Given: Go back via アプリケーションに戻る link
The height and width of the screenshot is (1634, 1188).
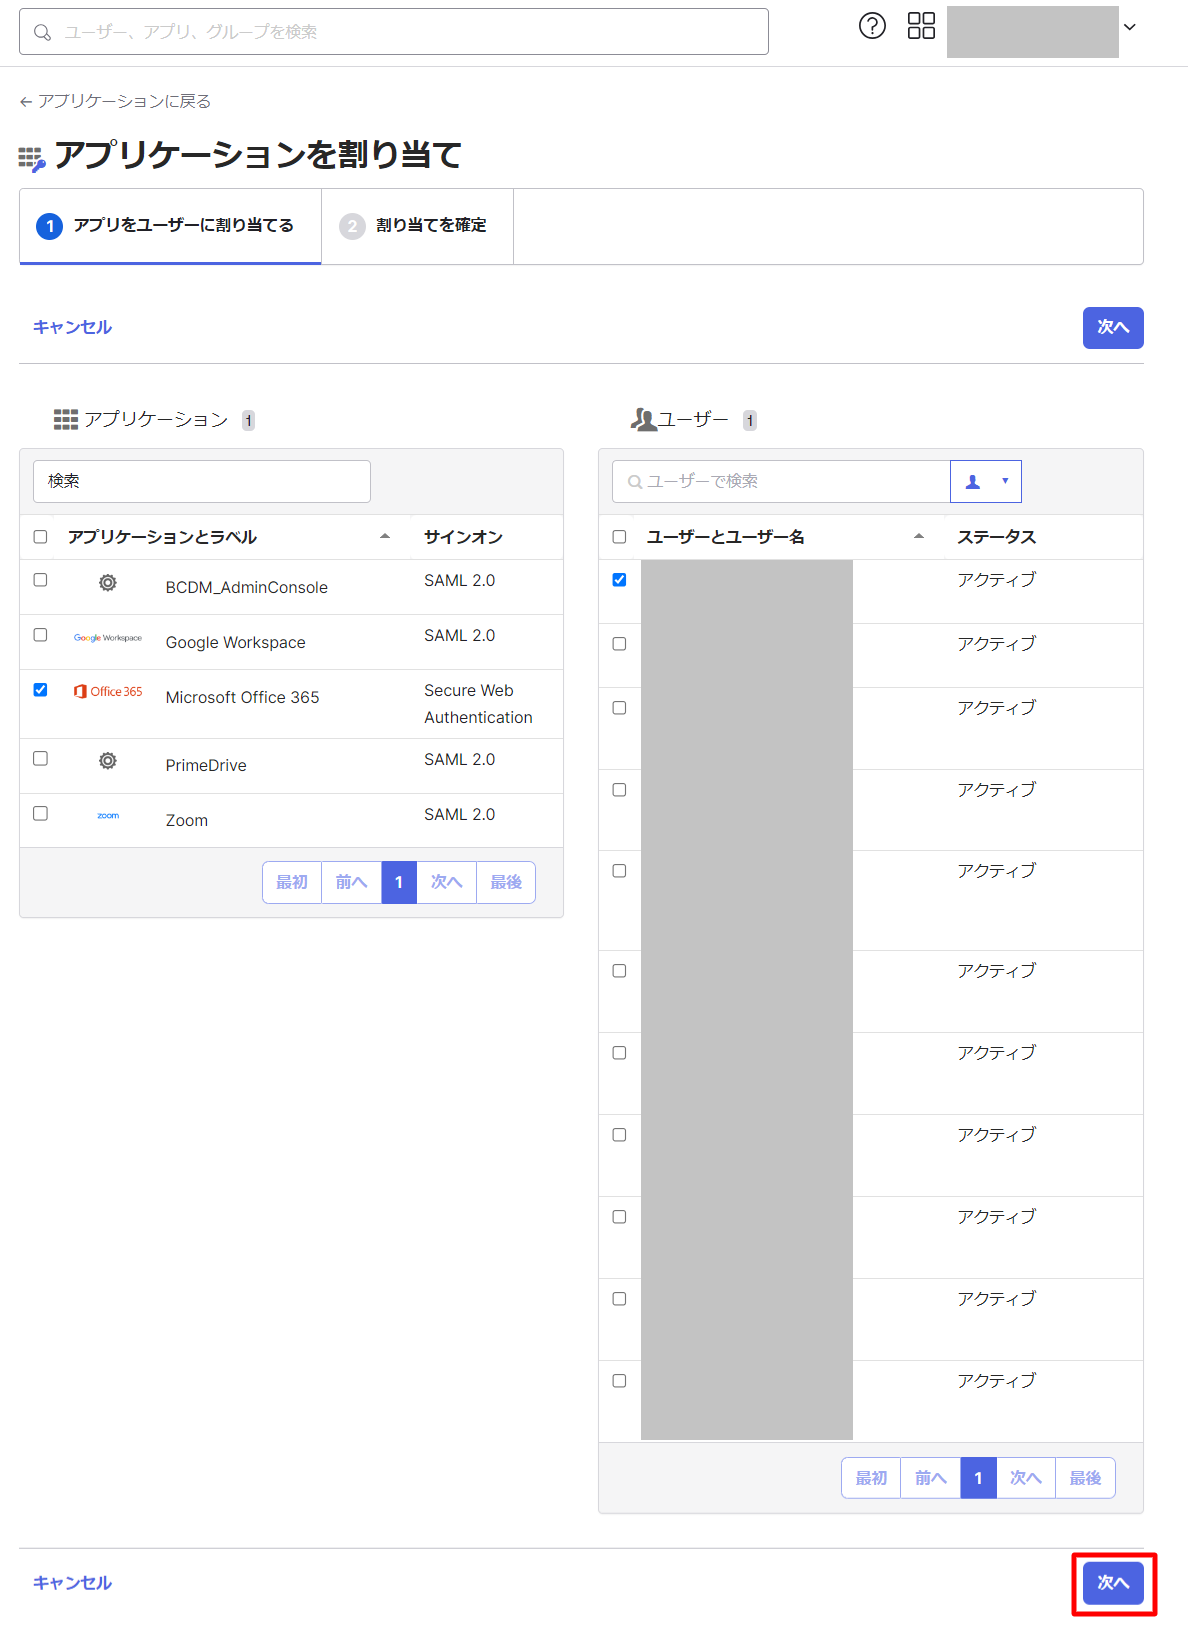Looking at the screenshot, I should (x=115, y=101).
